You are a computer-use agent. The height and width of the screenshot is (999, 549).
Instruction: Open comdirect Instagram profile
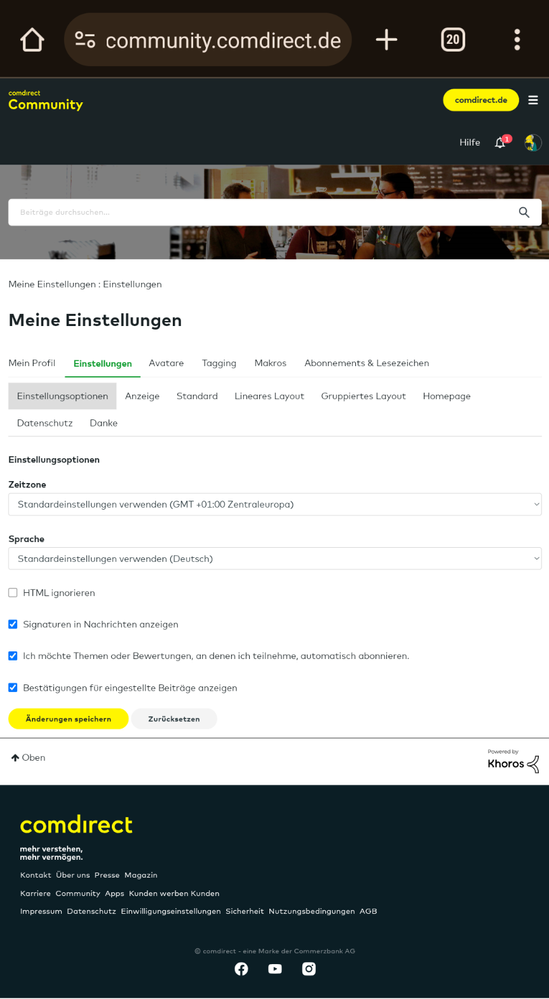pos(309,969)
